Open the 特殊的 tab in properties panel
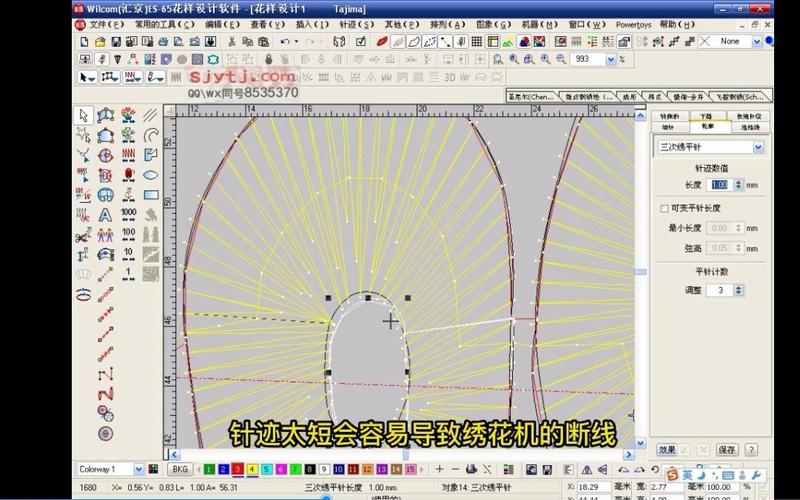This screenshot has width=800, height=500. pyautogui.click(x=670, y=116)
